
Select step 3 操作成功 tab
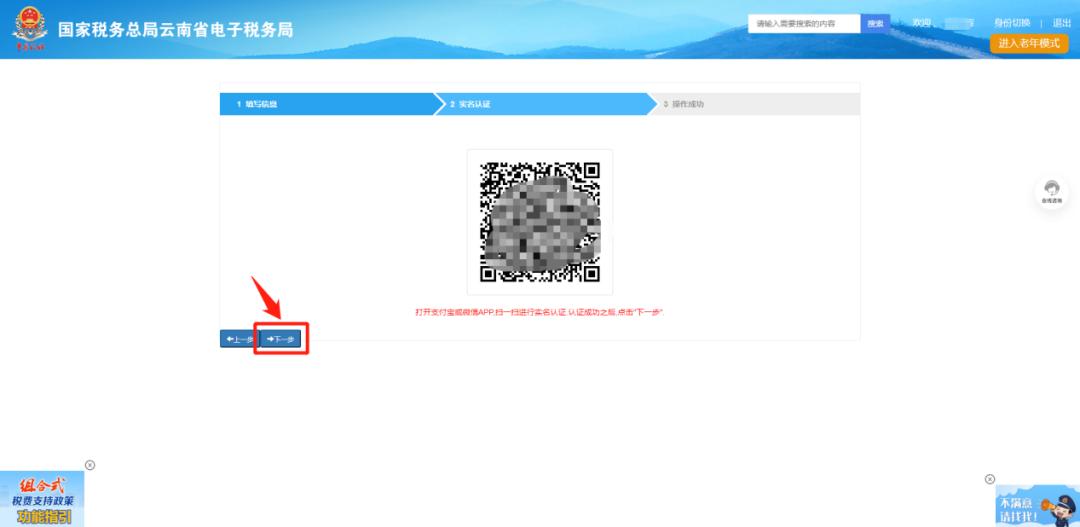point(756,104)
